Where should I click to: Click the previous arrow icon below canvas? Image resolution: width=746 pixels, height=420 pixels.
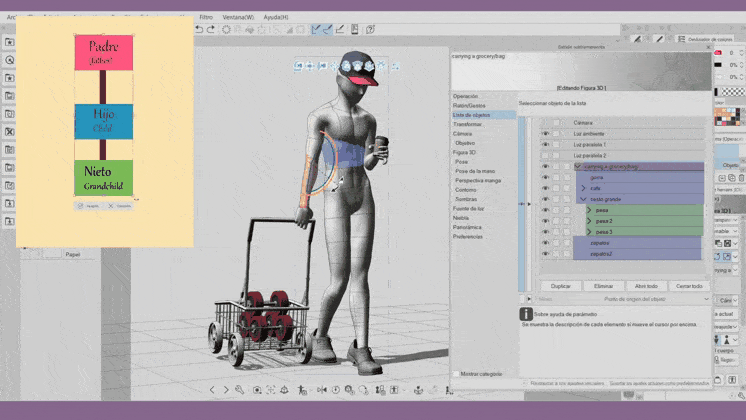pyautogui.click(x=212, y=389)
